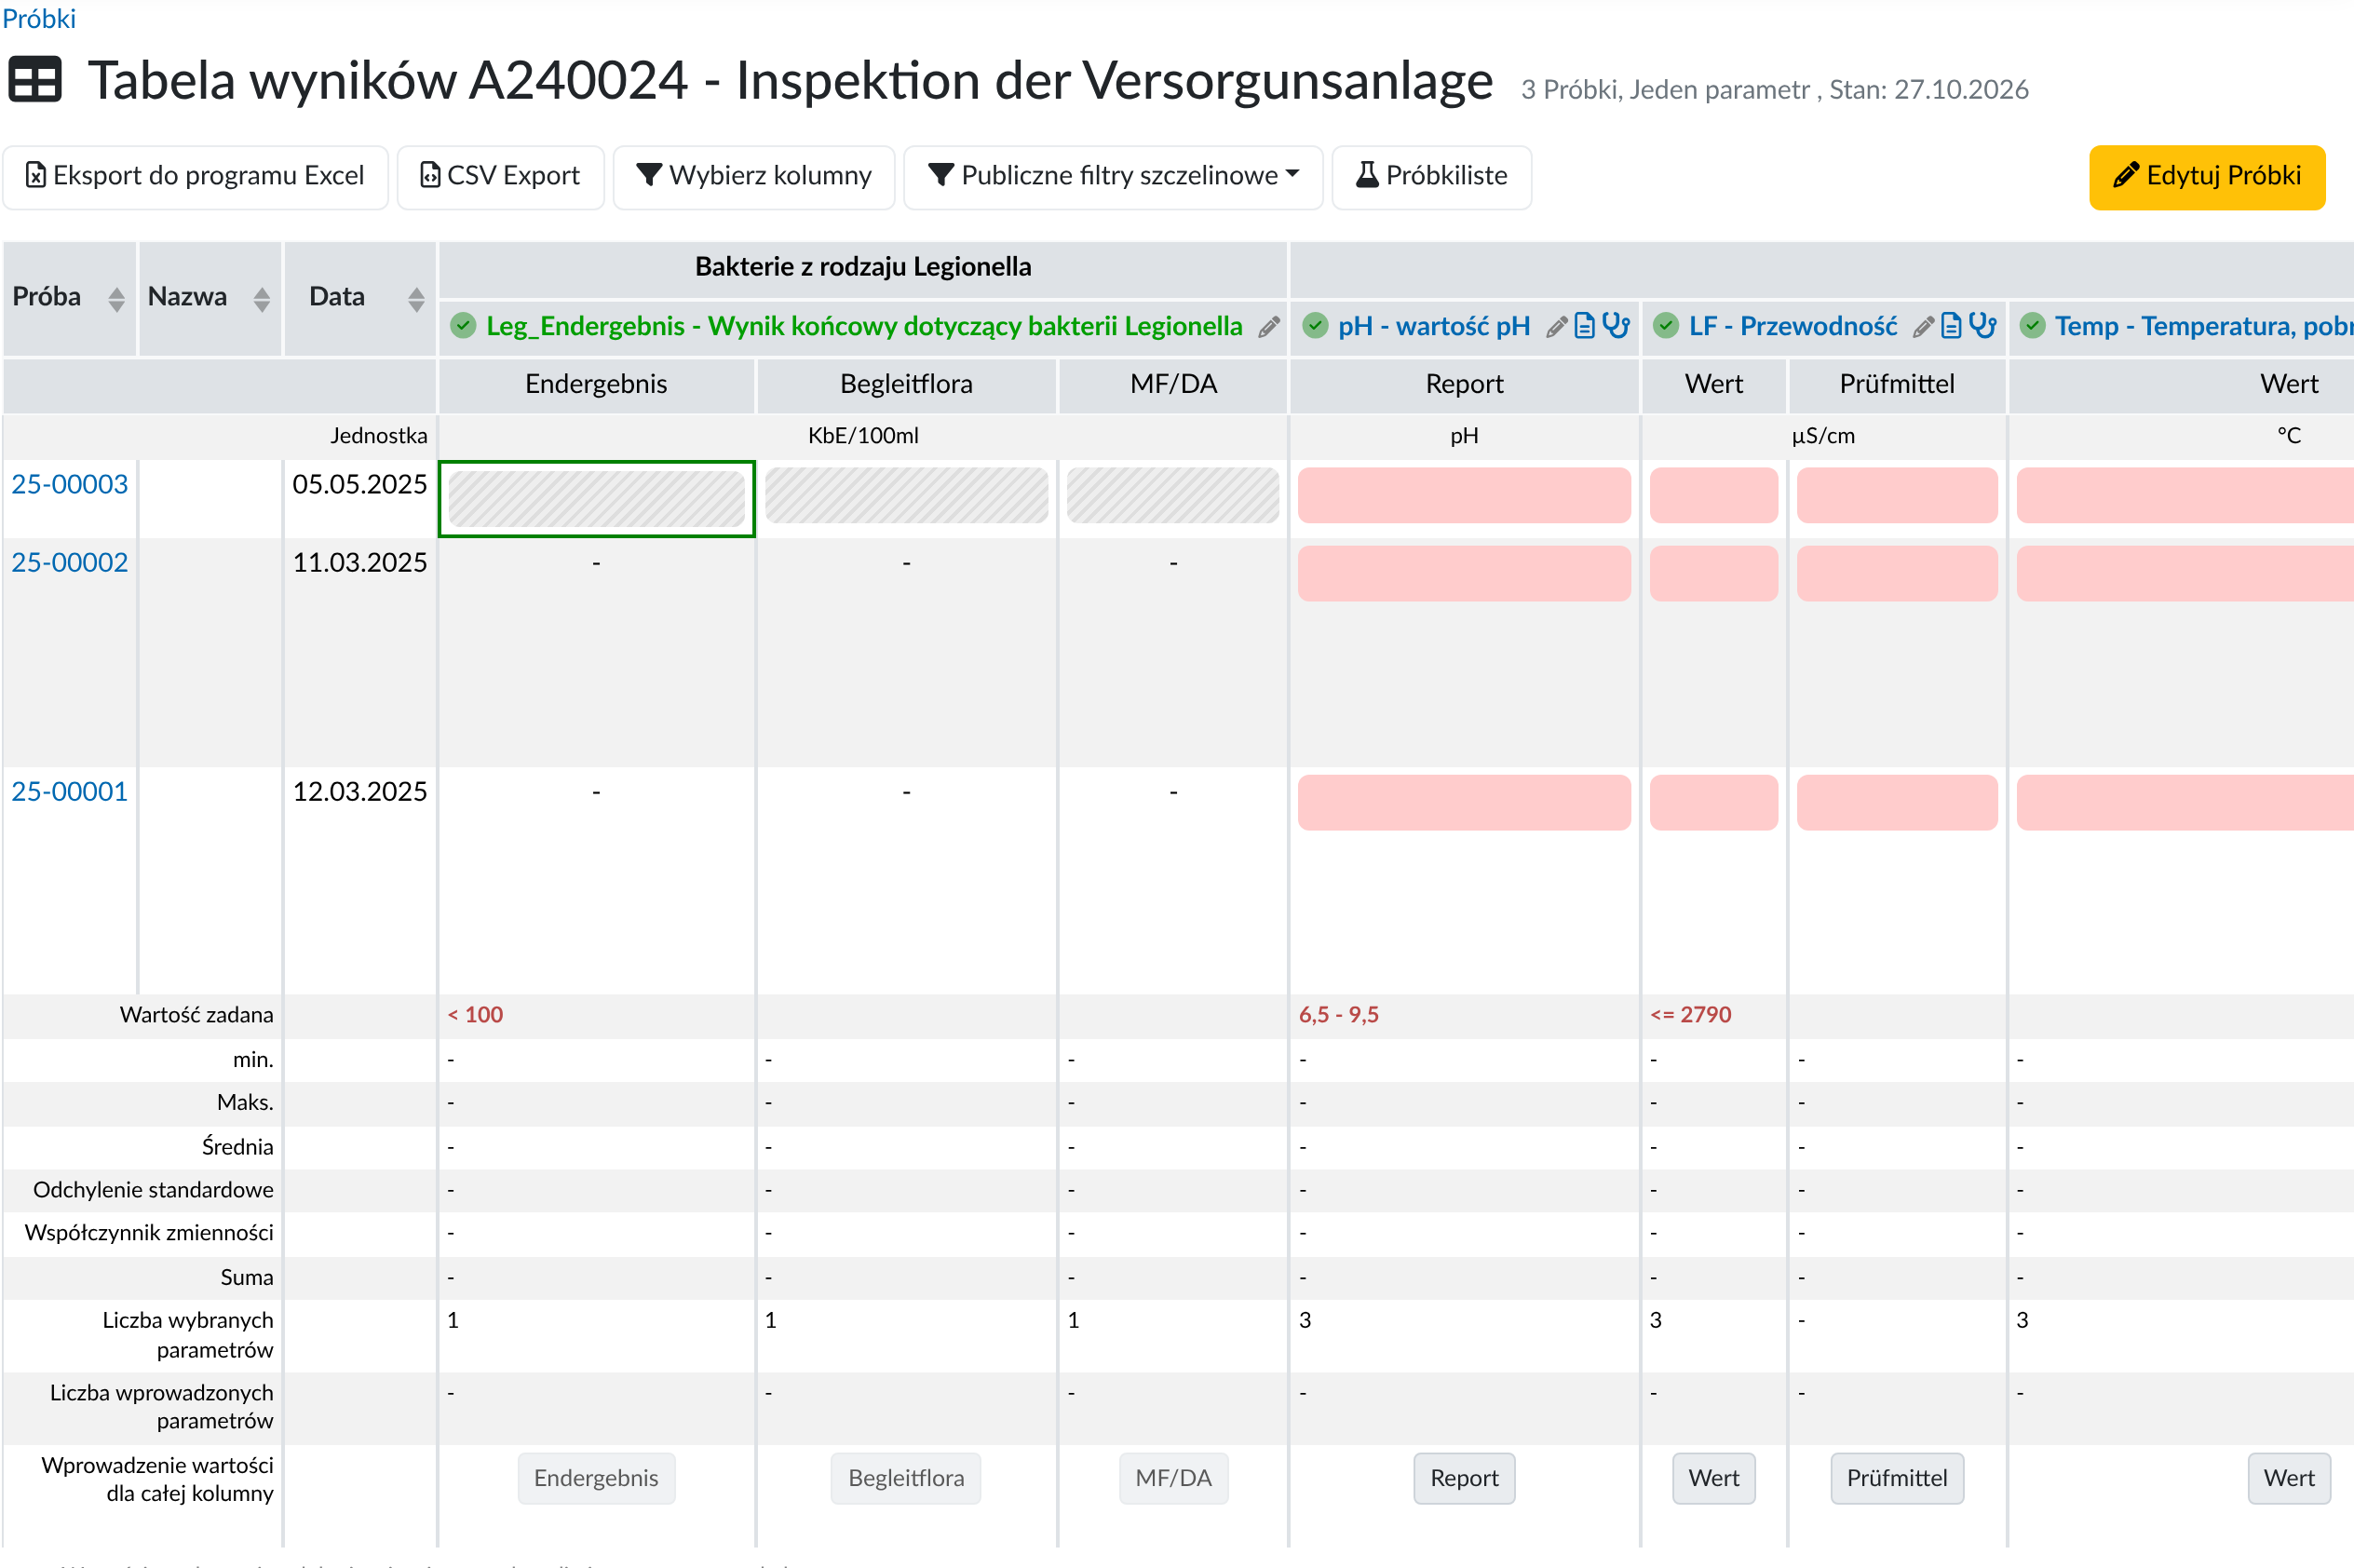The width and height of the screenshot is (2354, 1568).
Task: Open the Próbki breadcrumb link
Action: [x=39, y=18]
